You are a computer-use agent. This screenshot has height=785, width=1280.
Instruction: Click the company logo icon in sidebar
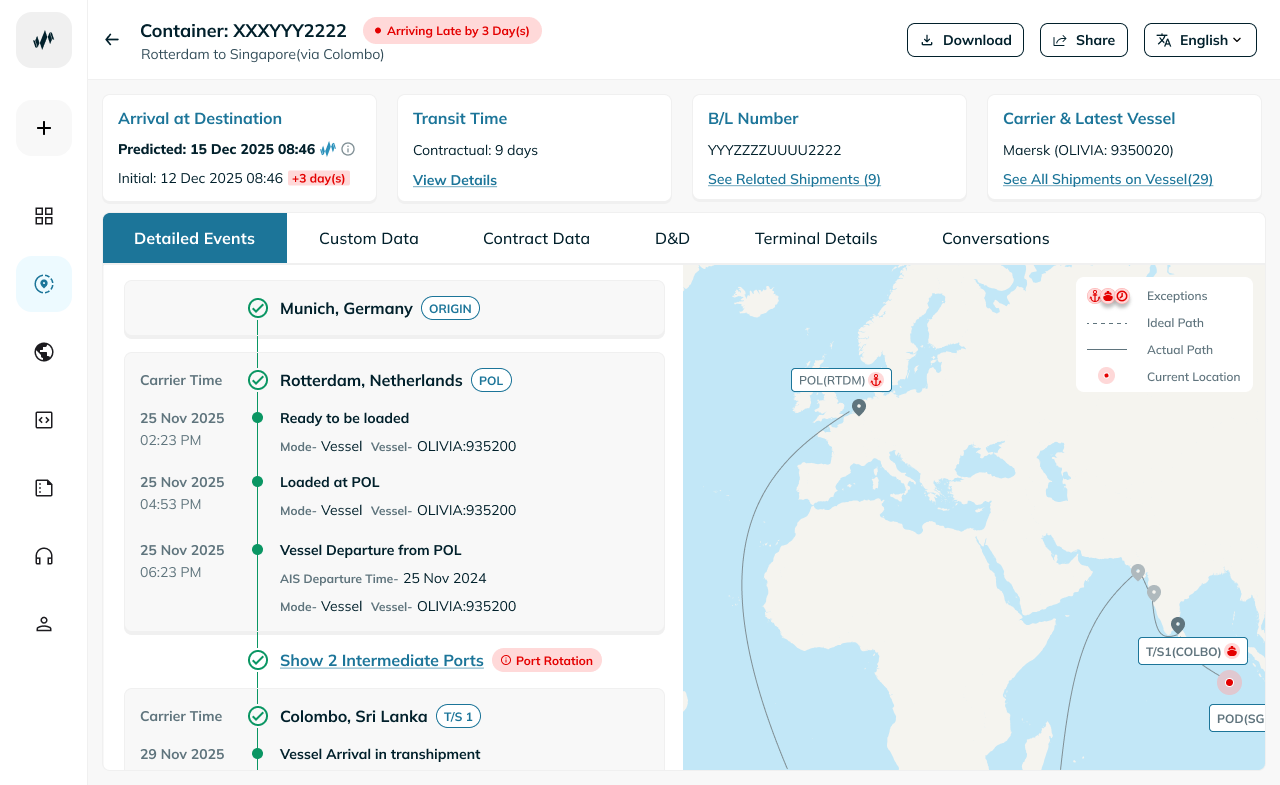pos(44,40)
